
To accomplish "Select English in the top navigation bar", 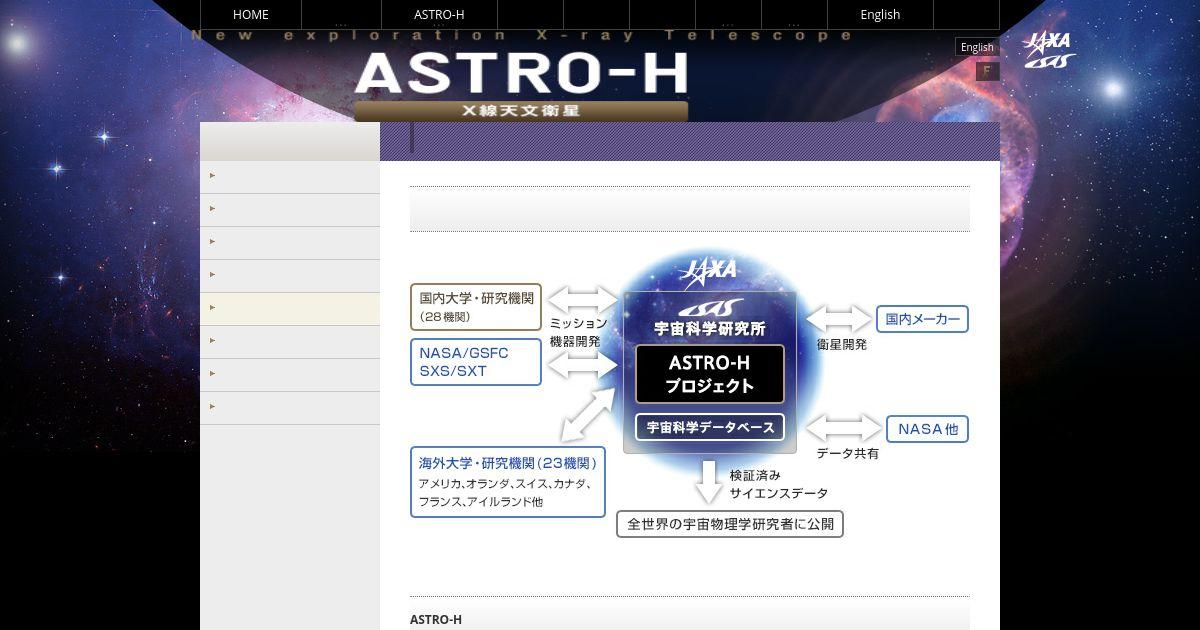I will (x=880, y=15).
